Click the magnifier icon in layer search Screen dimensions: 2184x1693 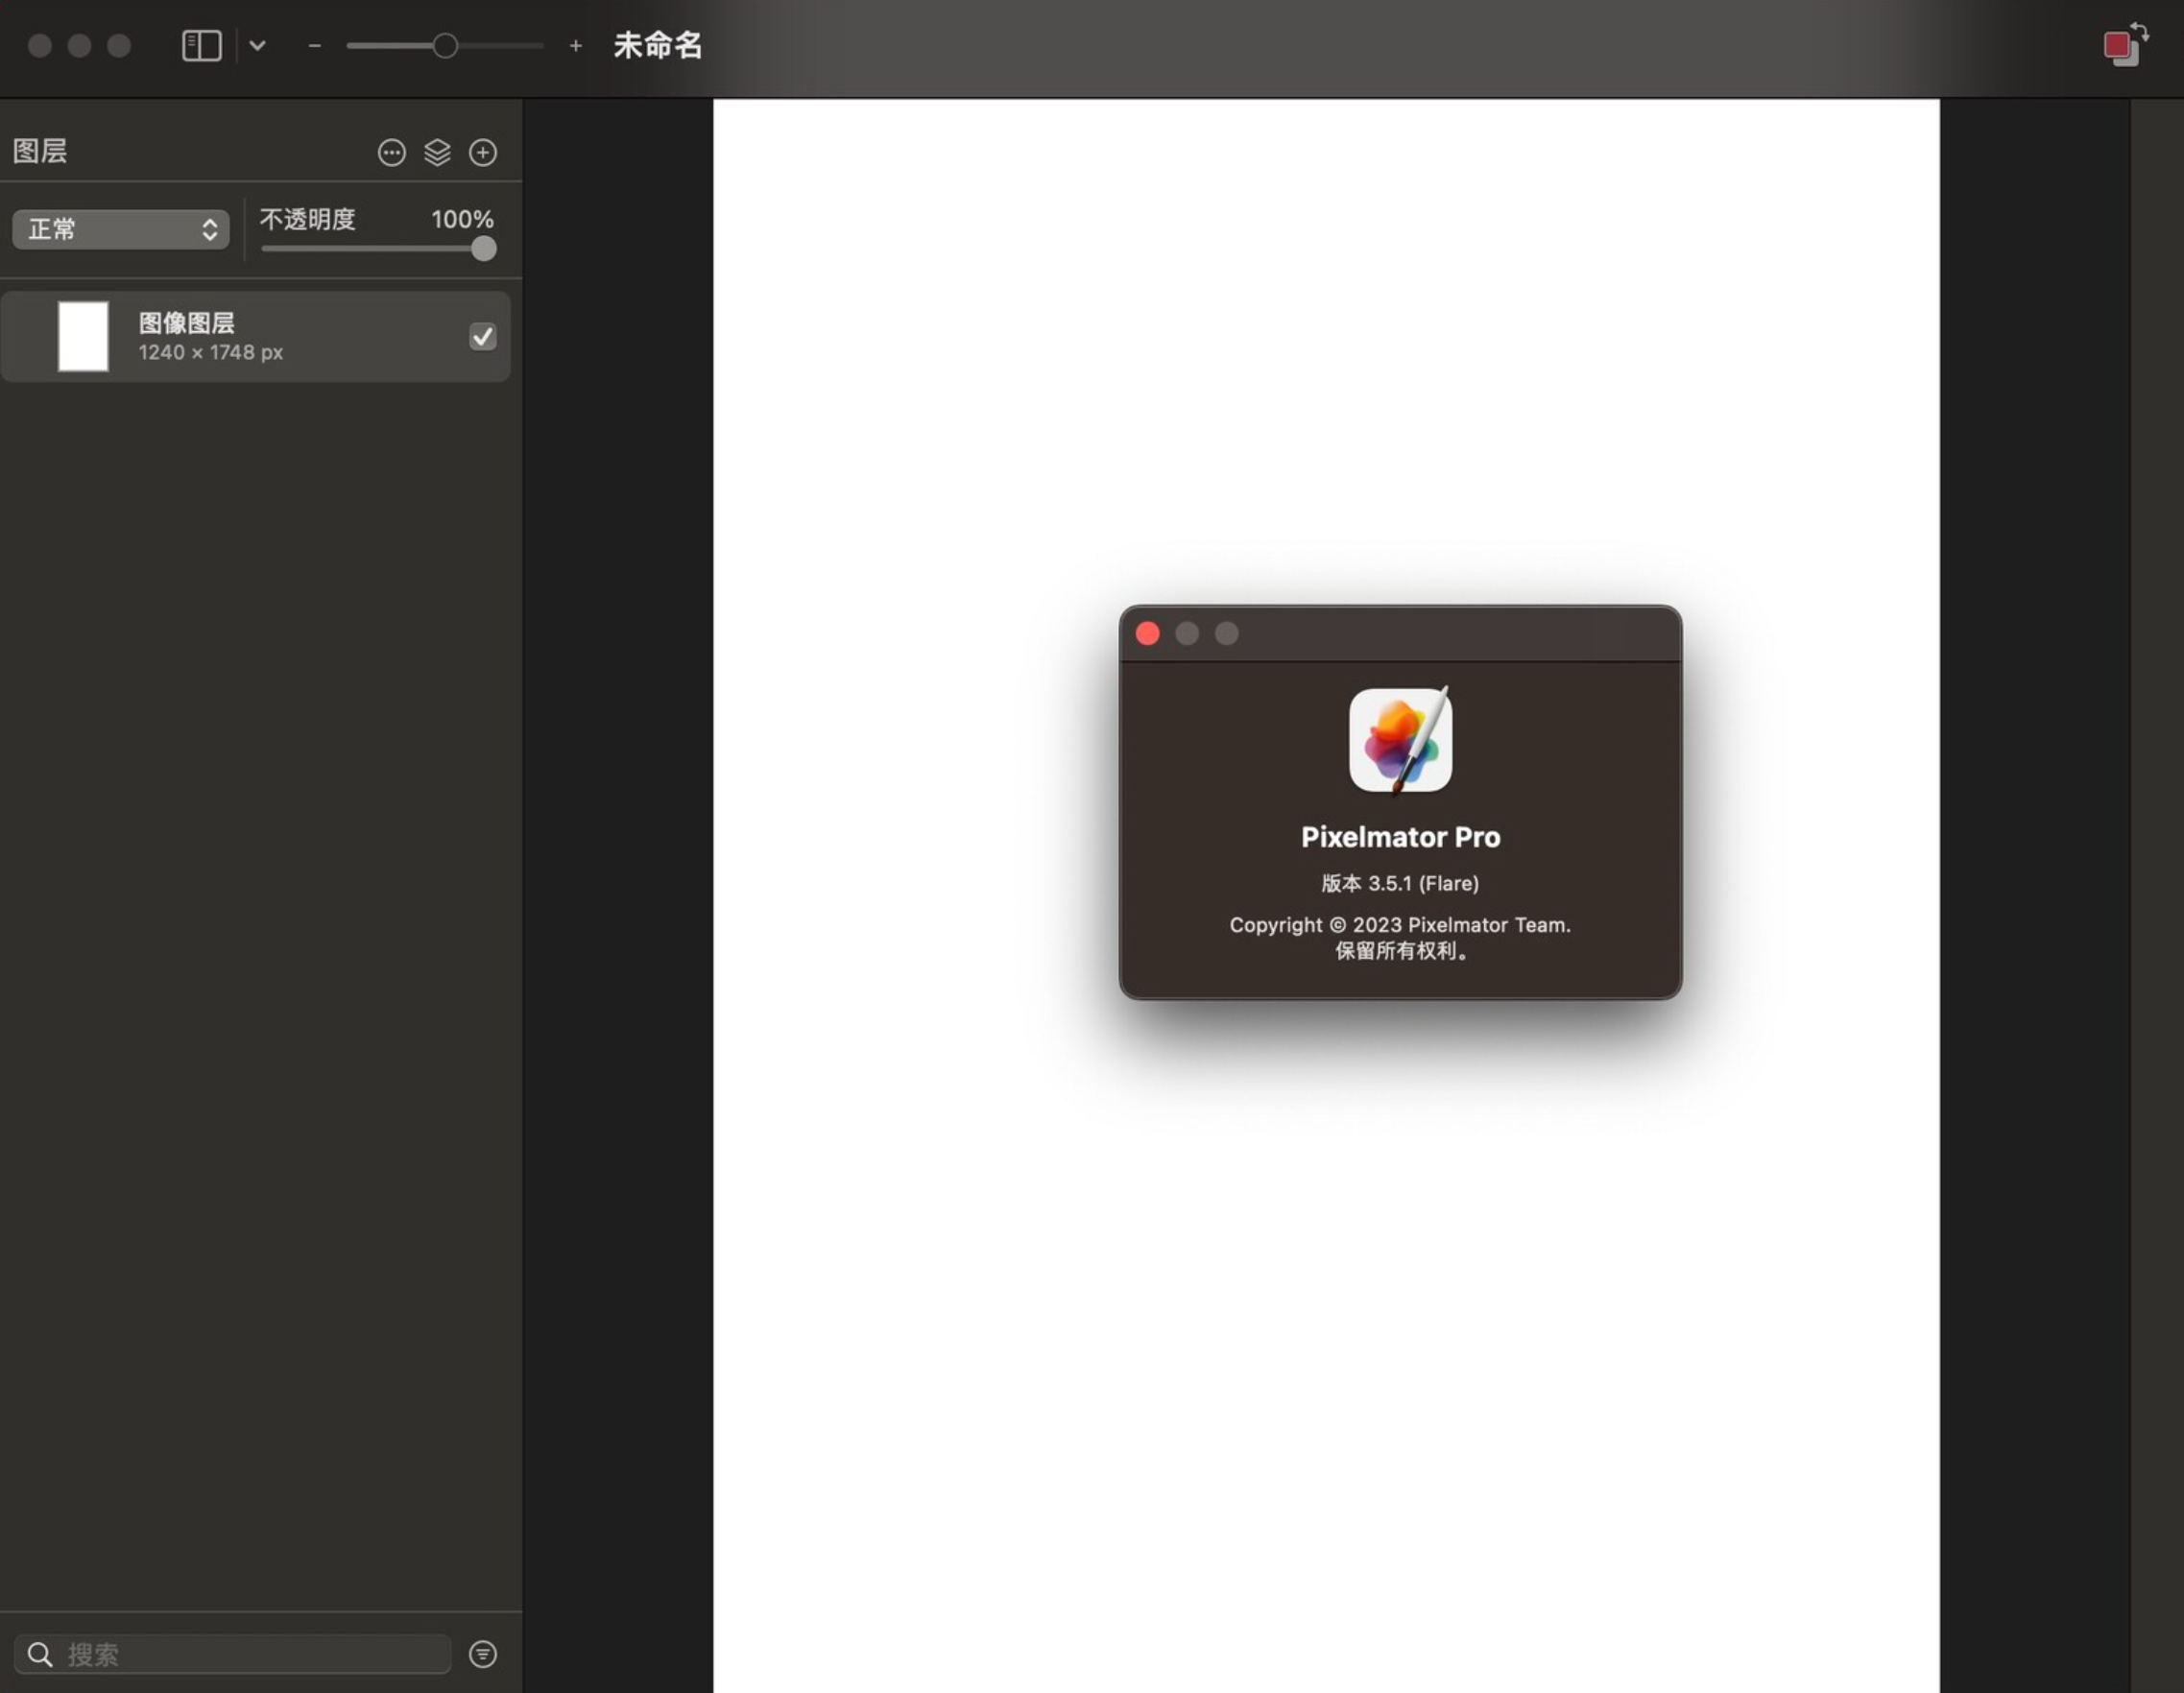(x=40, y=1654)
